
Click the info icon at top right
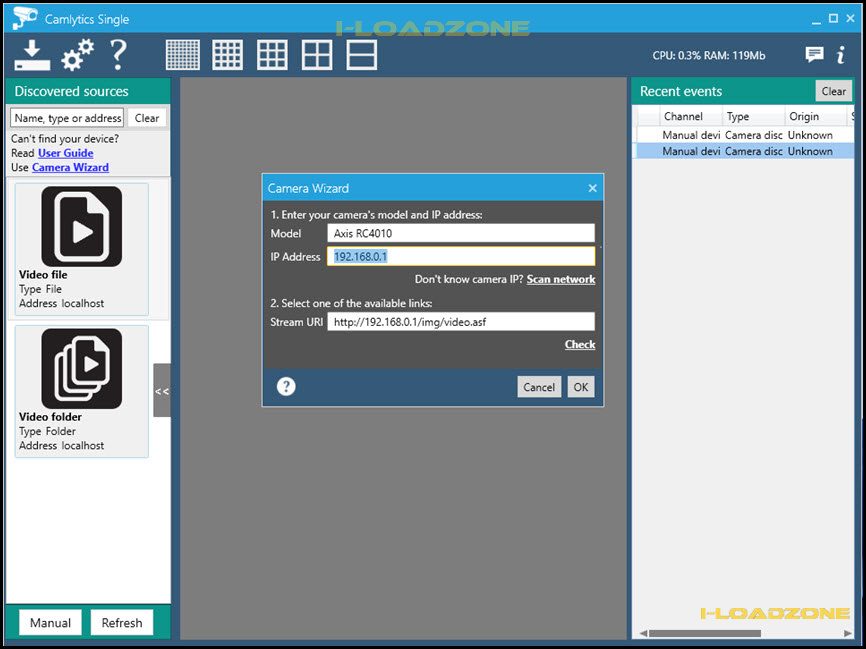[841, 55]
